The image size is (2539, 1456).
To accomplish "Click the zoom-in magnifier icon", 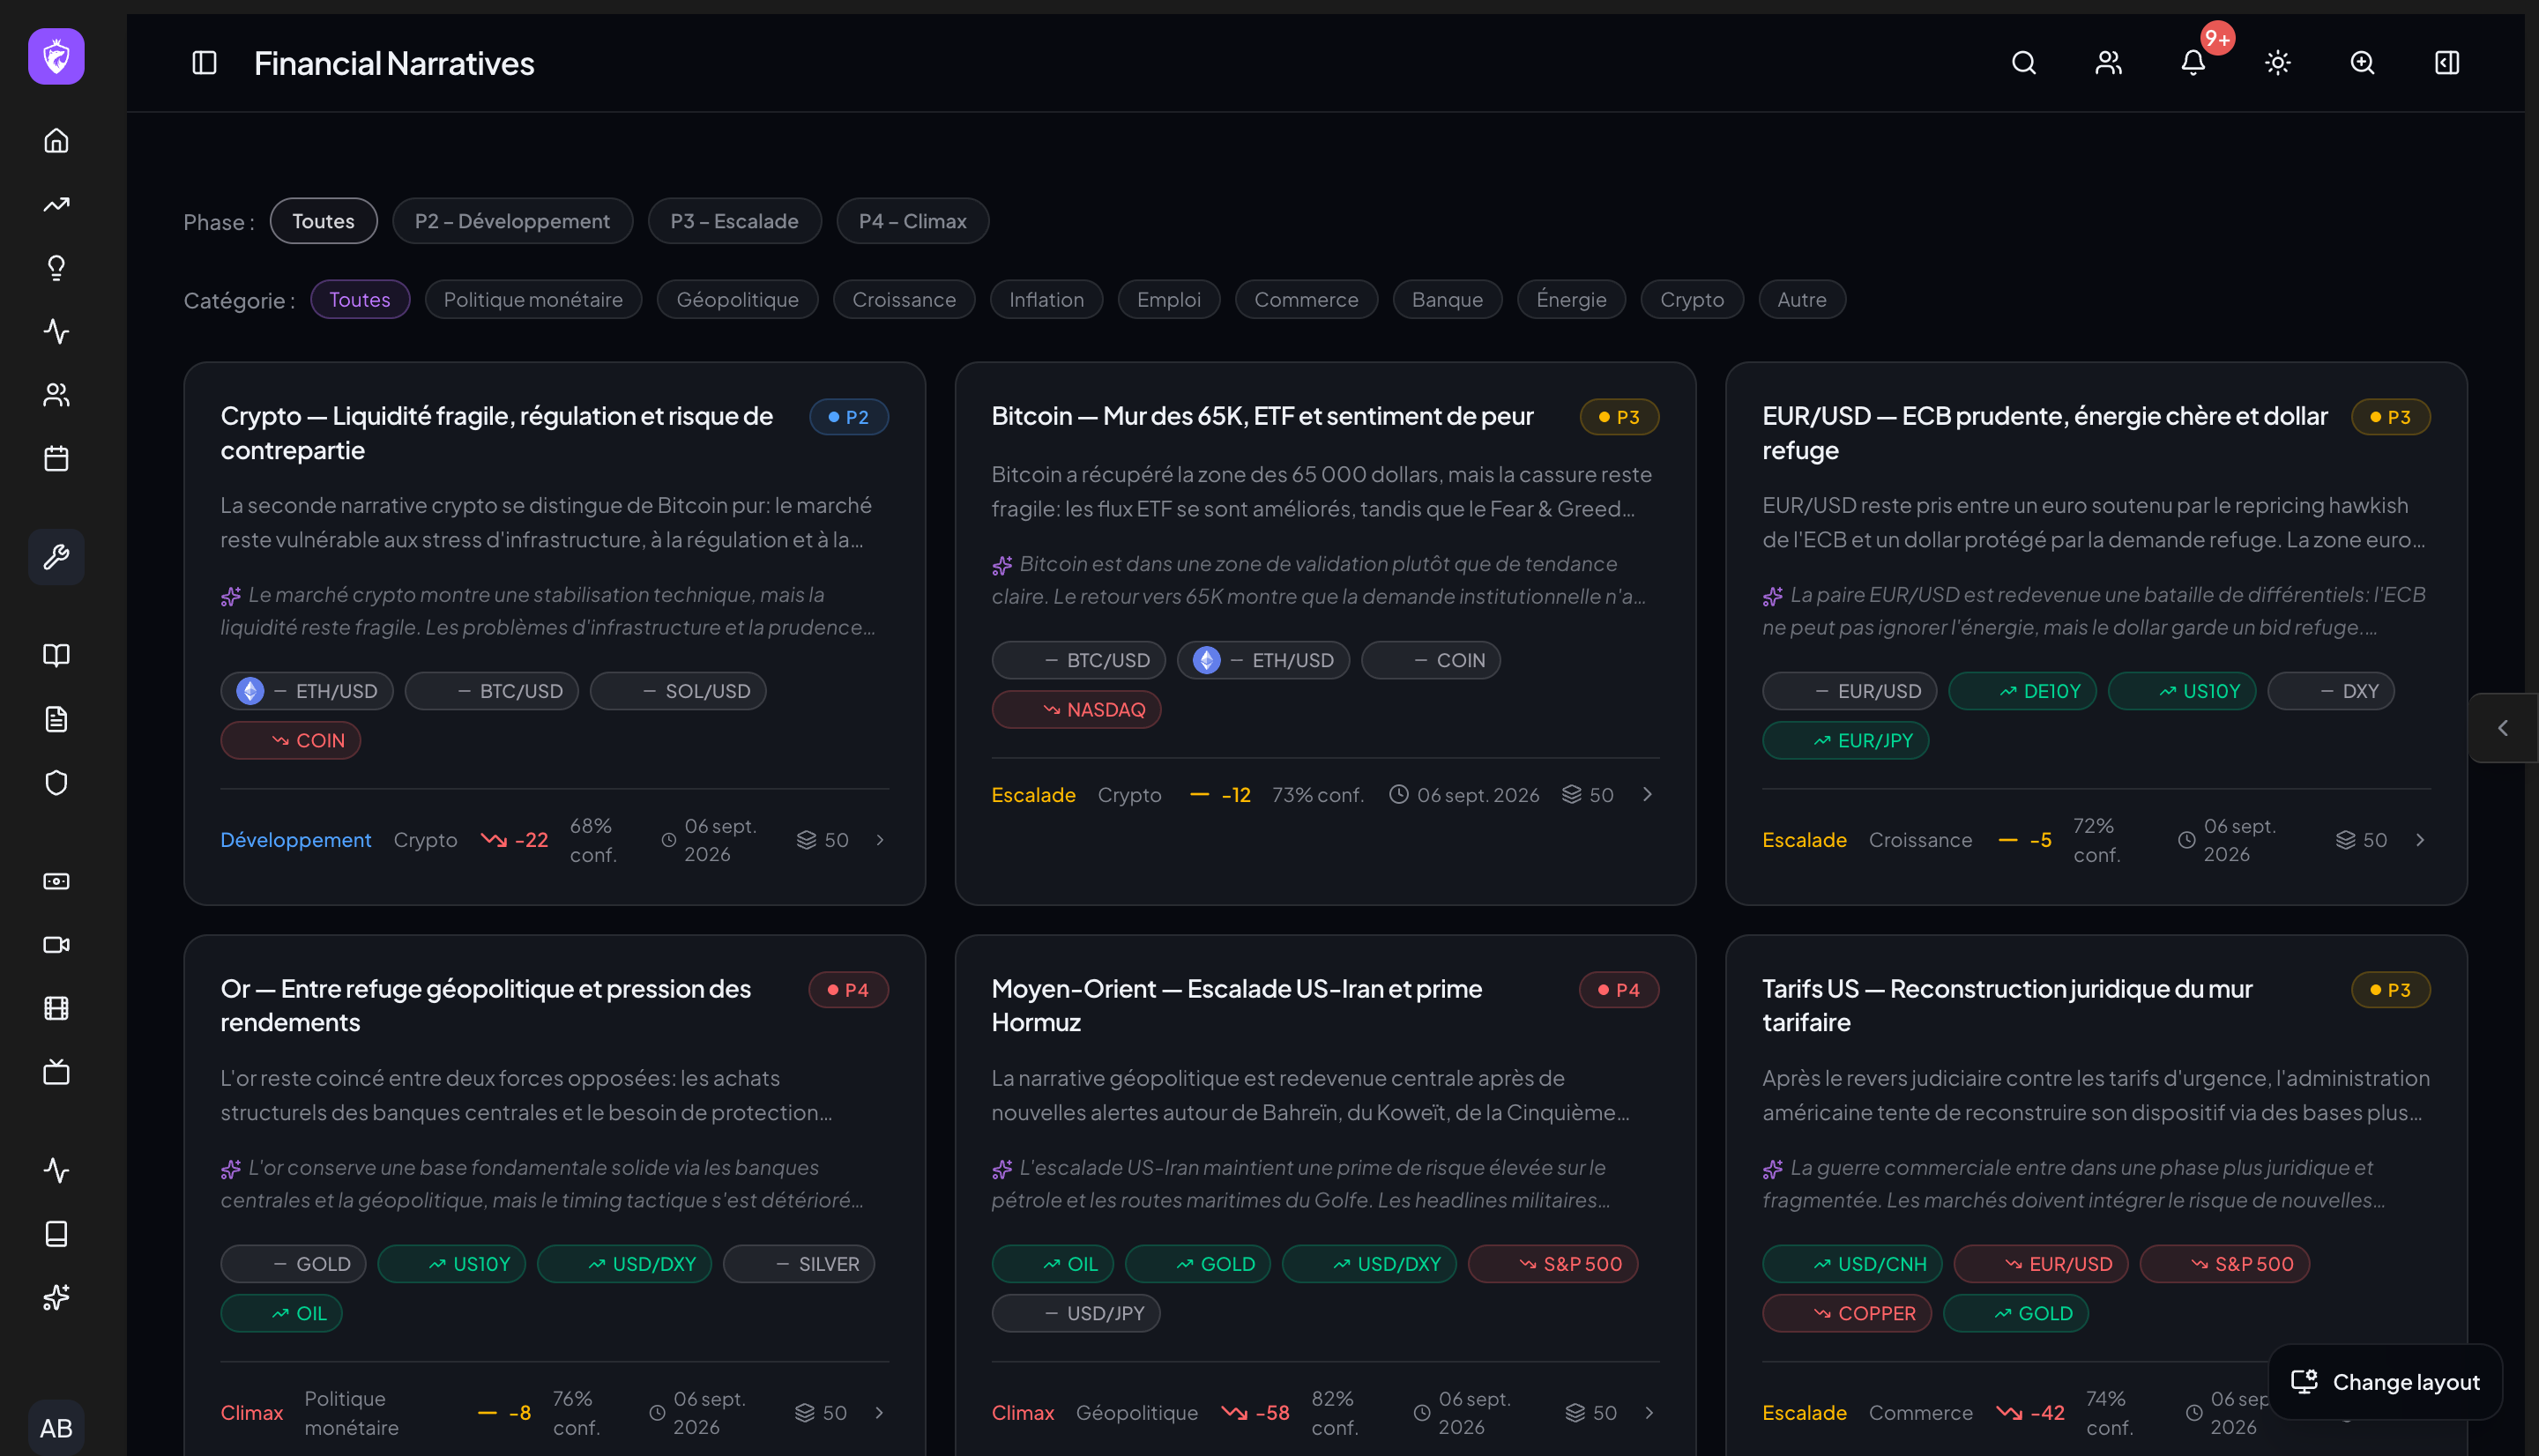I will coord(2362,63).
